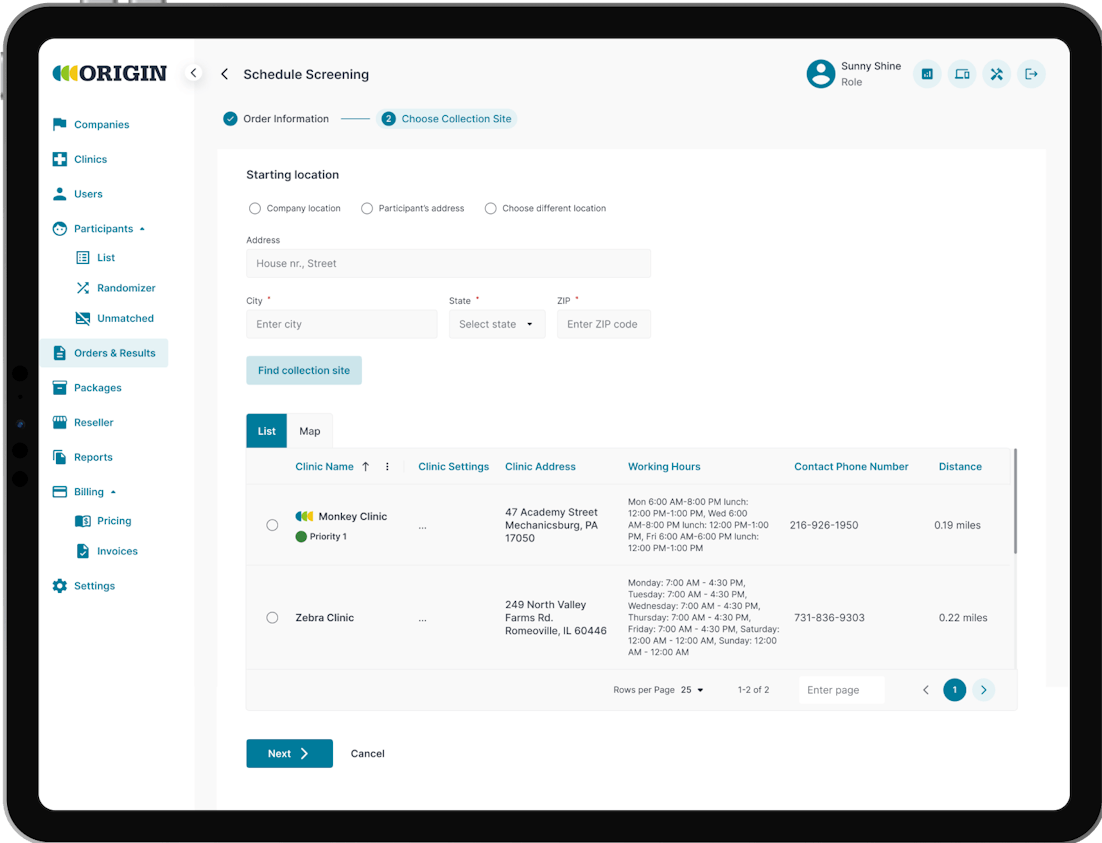This screenshot has width=1102, height=843.
Task: Click the 0.22 miles distance cell
Action: [963, 617]
